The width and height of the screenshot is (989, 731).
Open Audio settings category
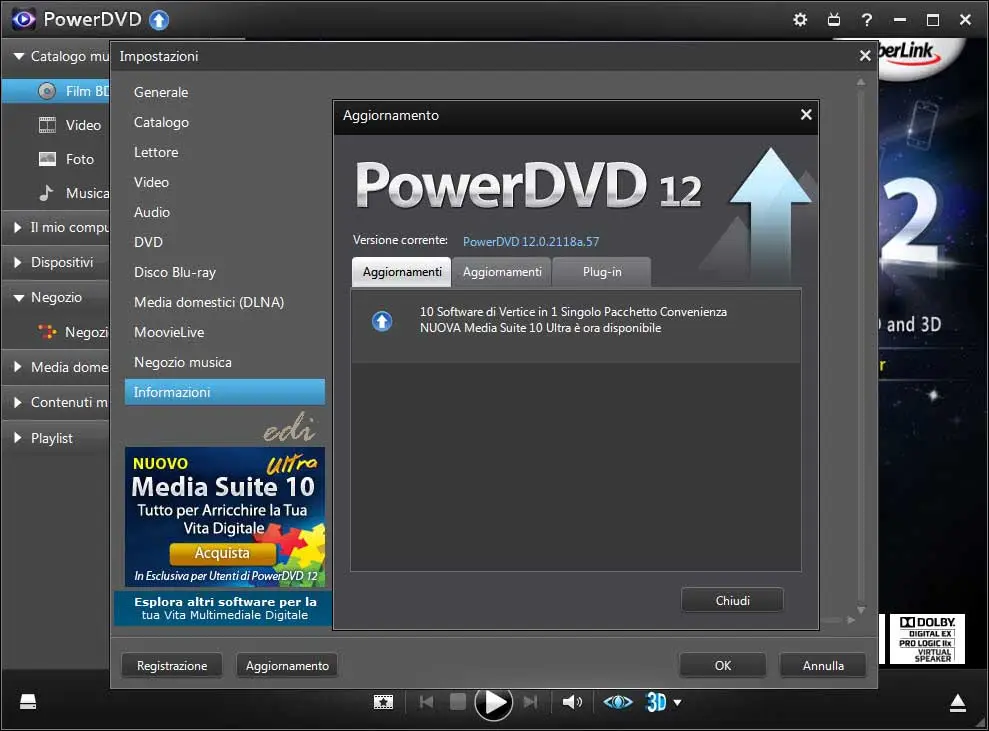click(225, 212)
